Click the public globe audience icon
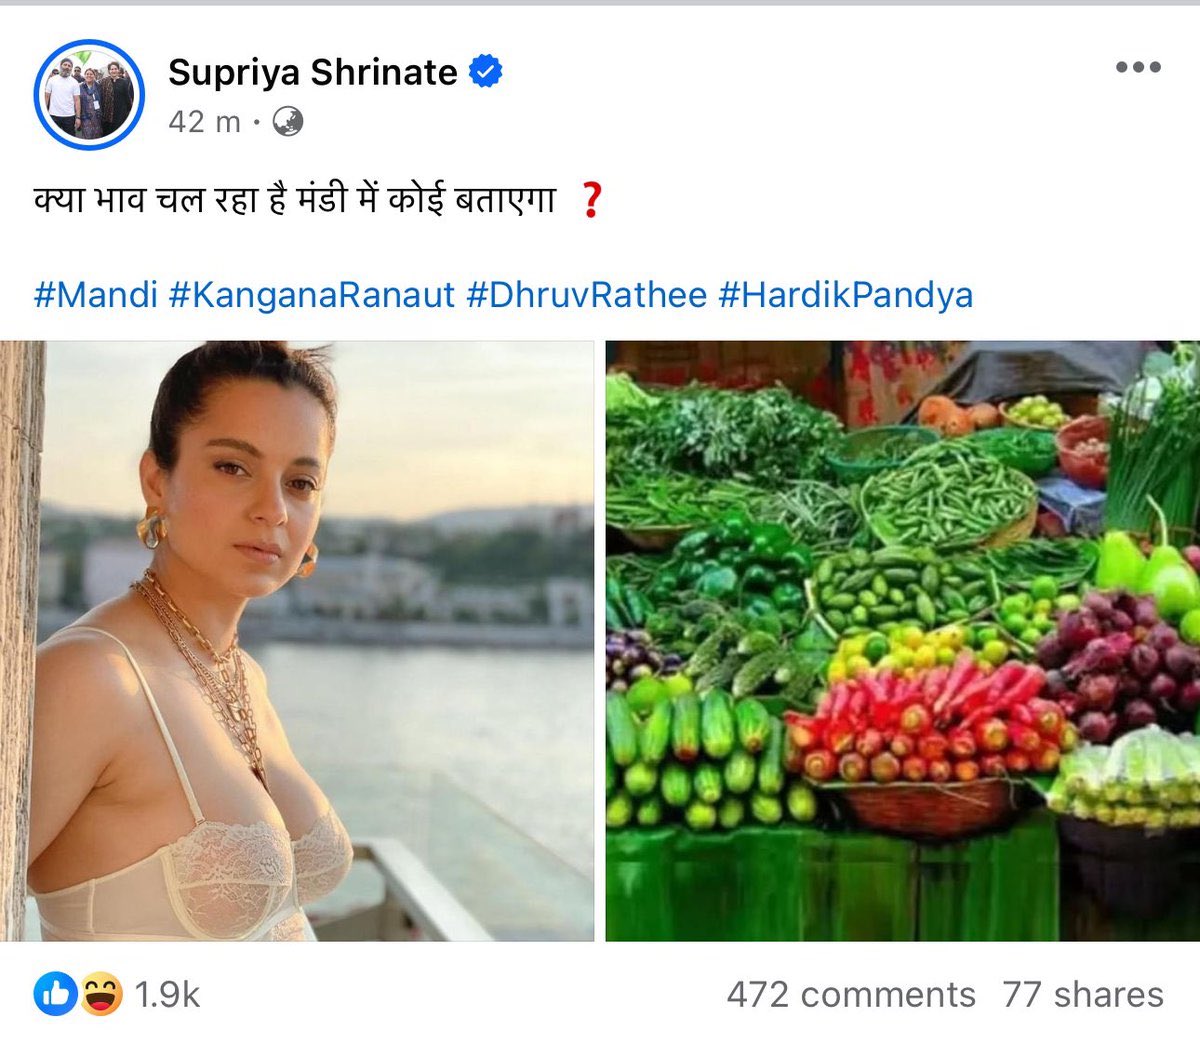This screenshot has height=1044, width=1200. click(287, 122)
